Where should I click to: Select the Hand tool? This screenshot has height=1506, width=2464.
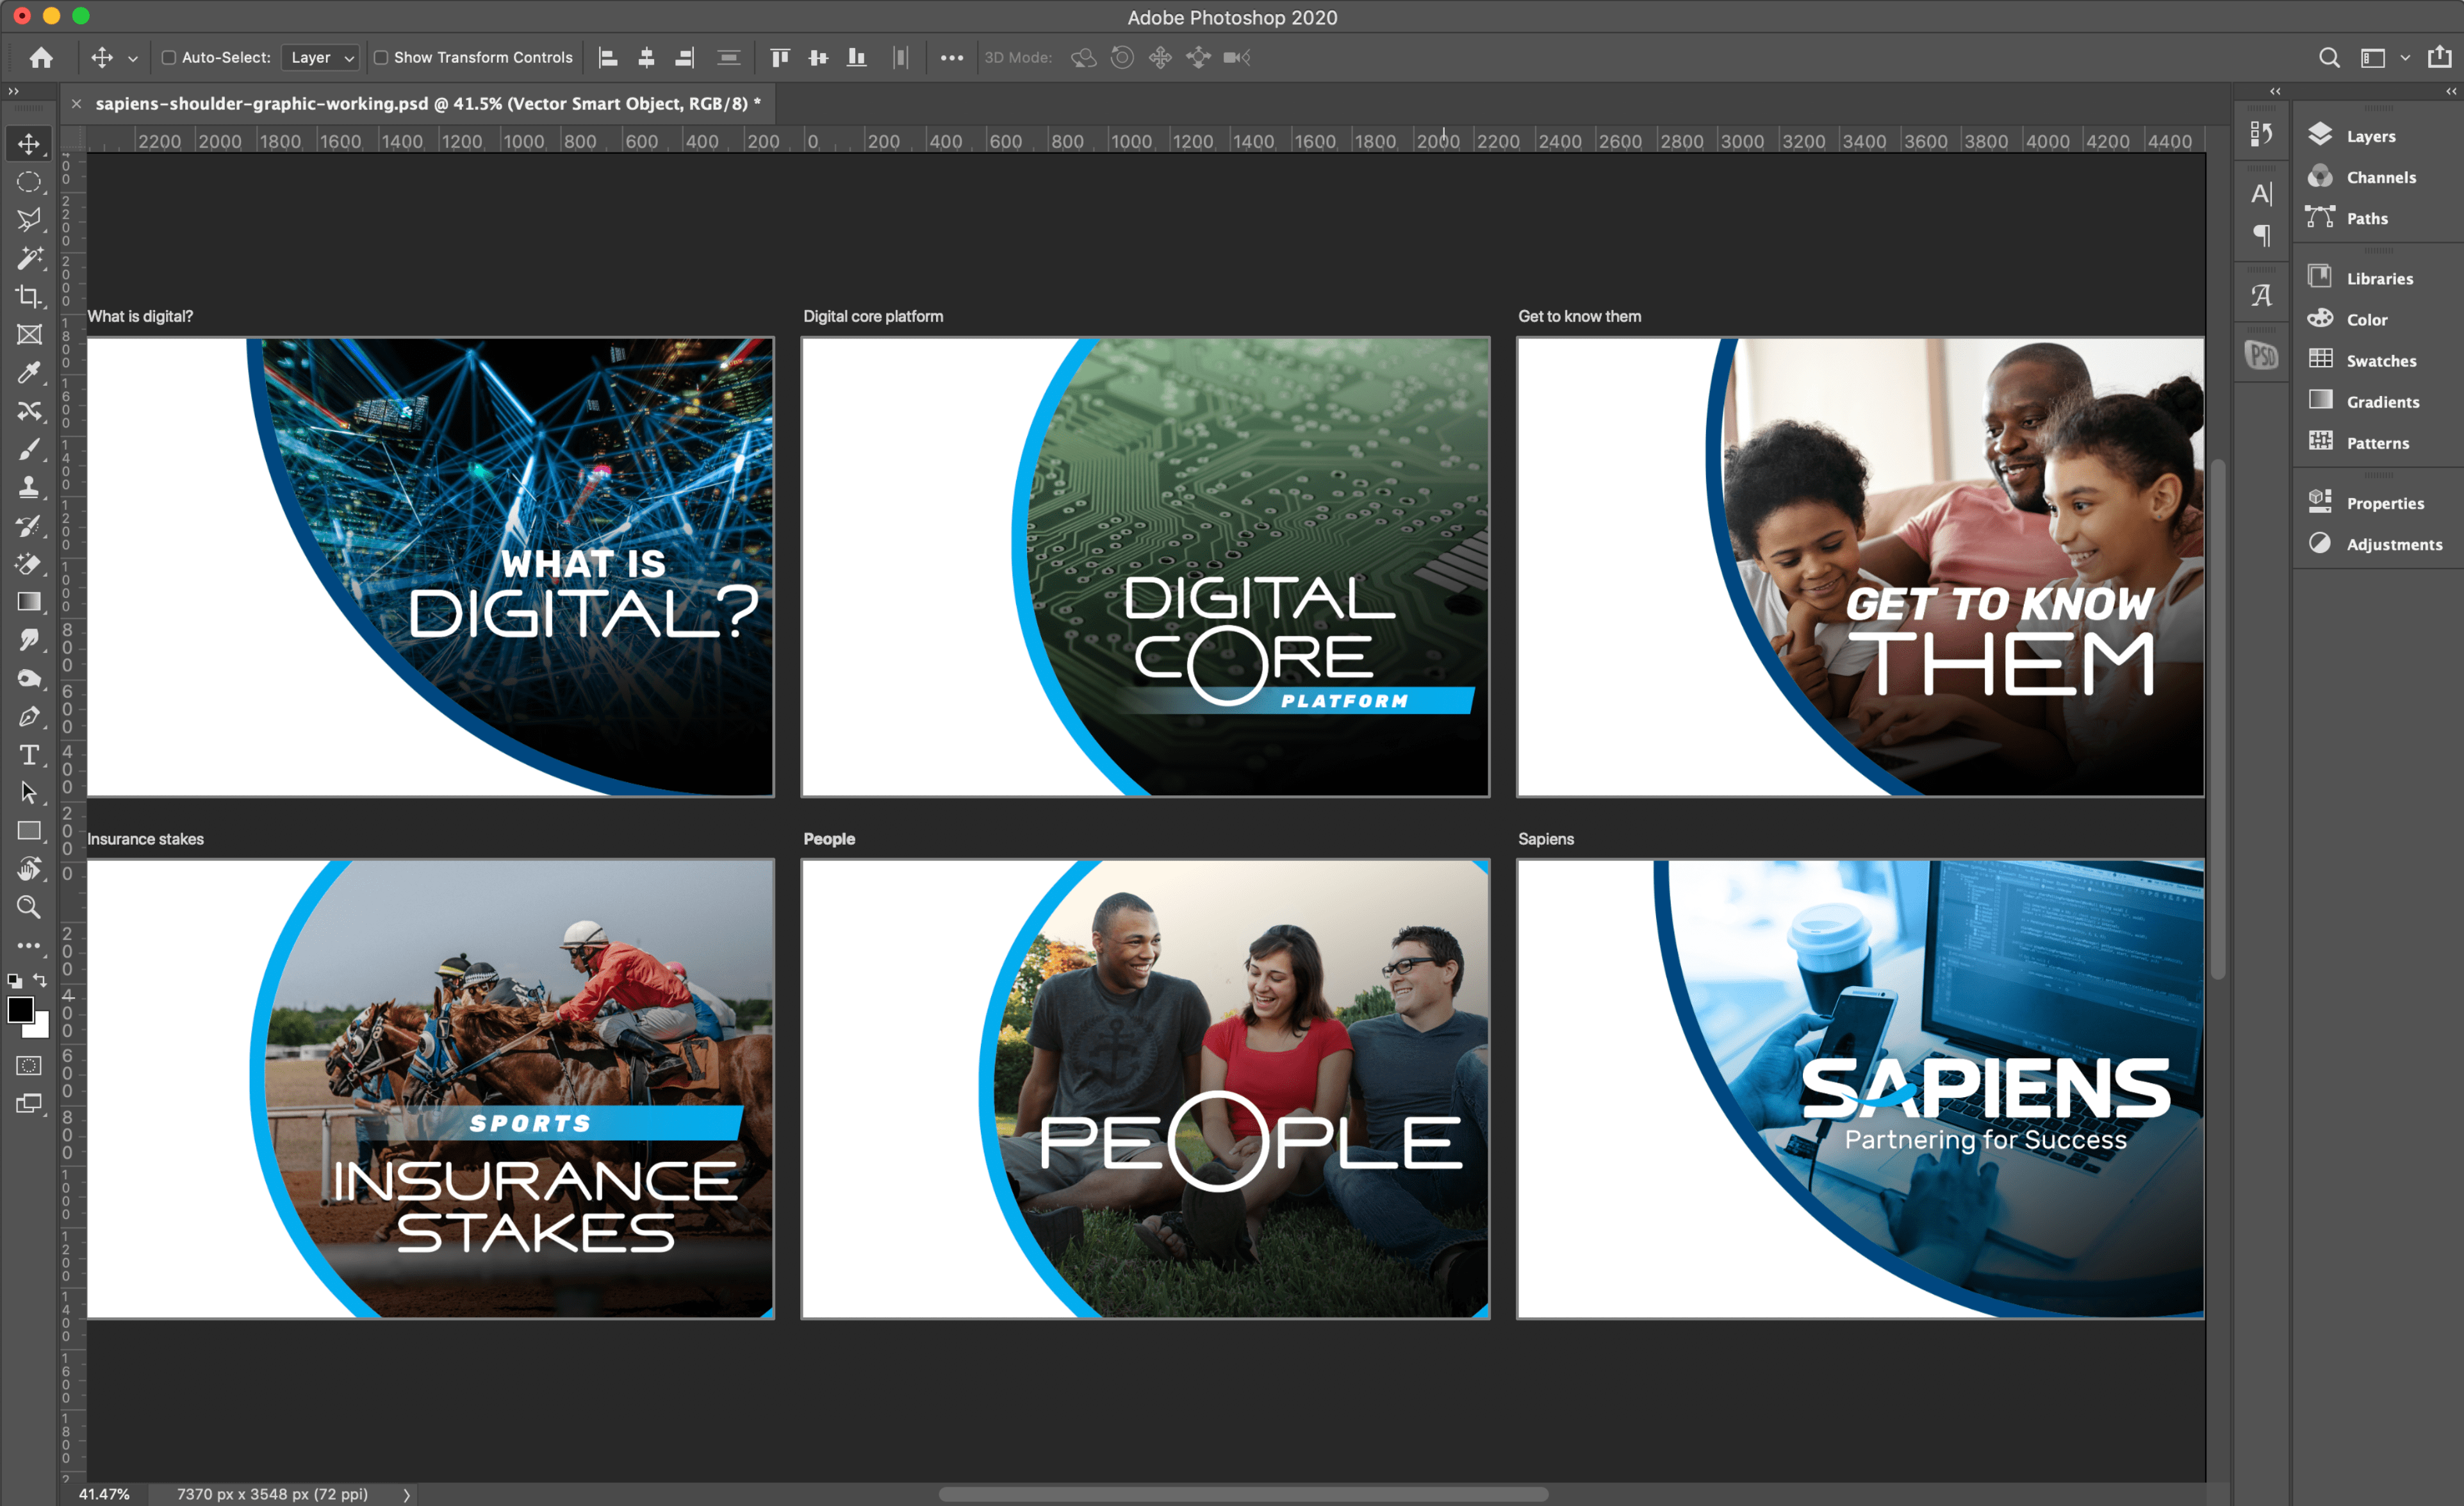click(x=29, y=869)
